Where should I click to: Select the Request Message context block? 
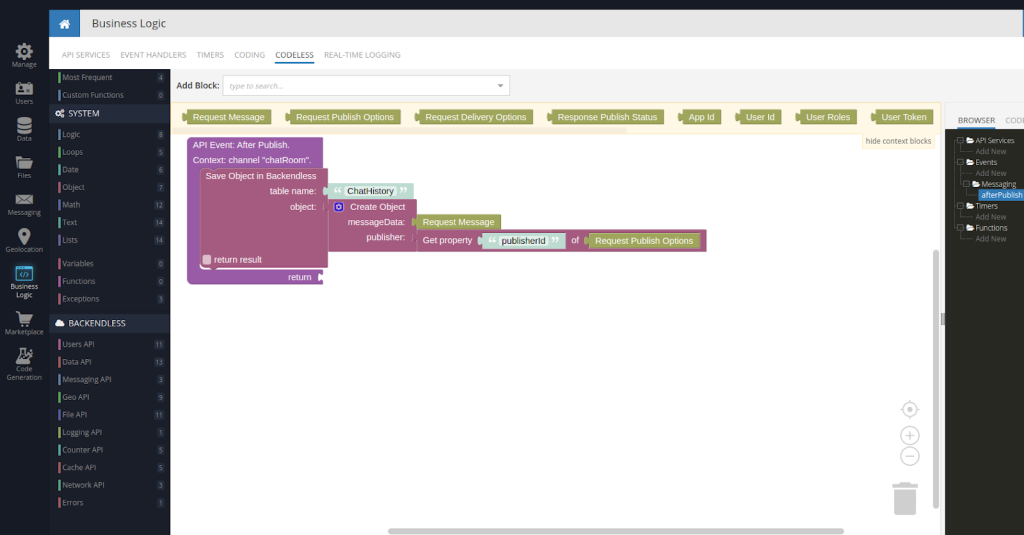click(227, 117)
